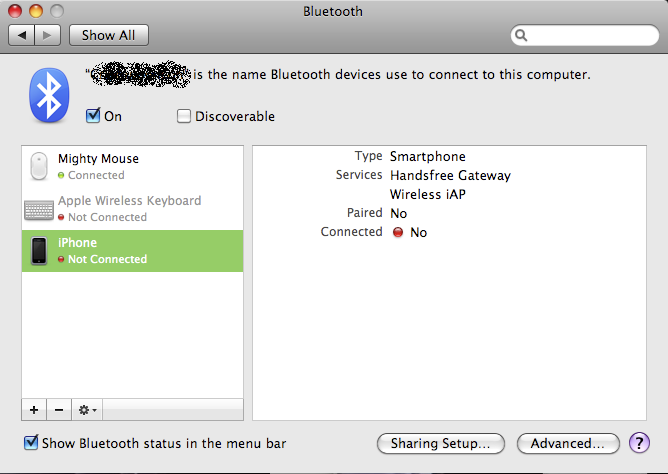Toggle the Bluetooth On checkbox
The height and width of the screenshot is (474, 668).
[x=93, y=116]
